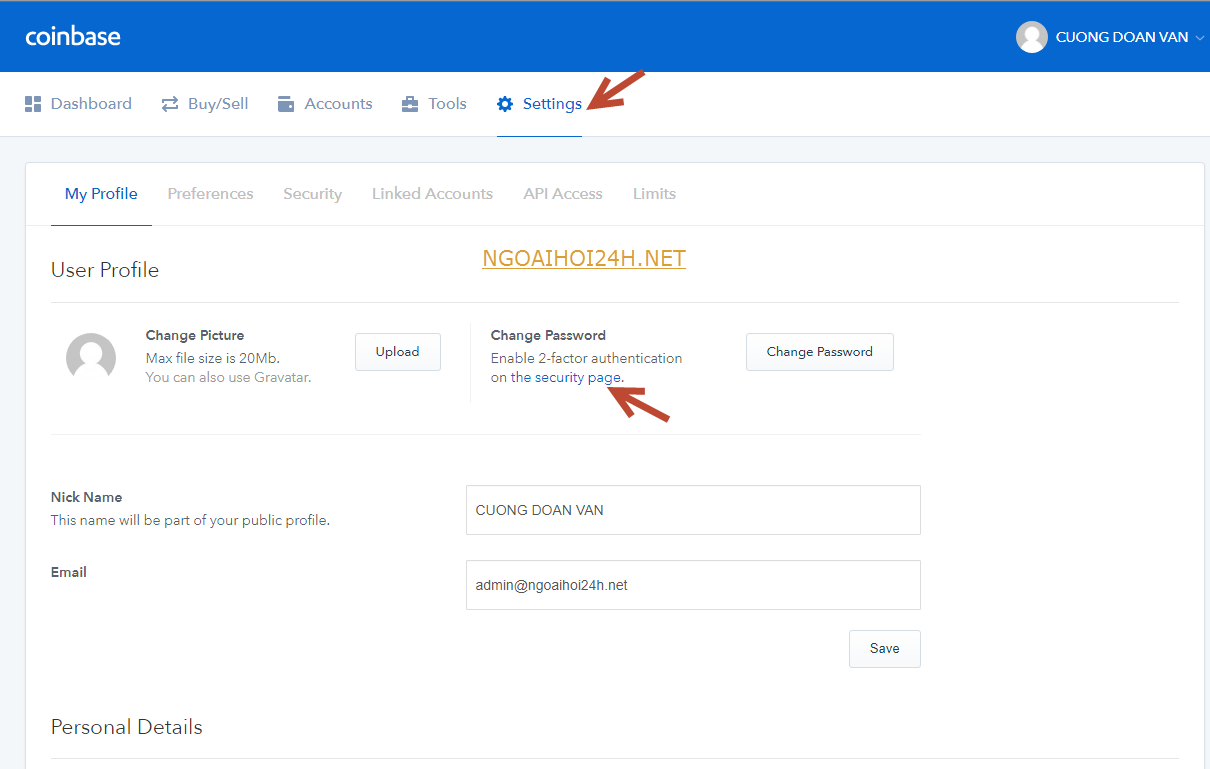Screen dimensions: 1210x769
Task: Switch to the Preferences tab
Action: point(210,194)
